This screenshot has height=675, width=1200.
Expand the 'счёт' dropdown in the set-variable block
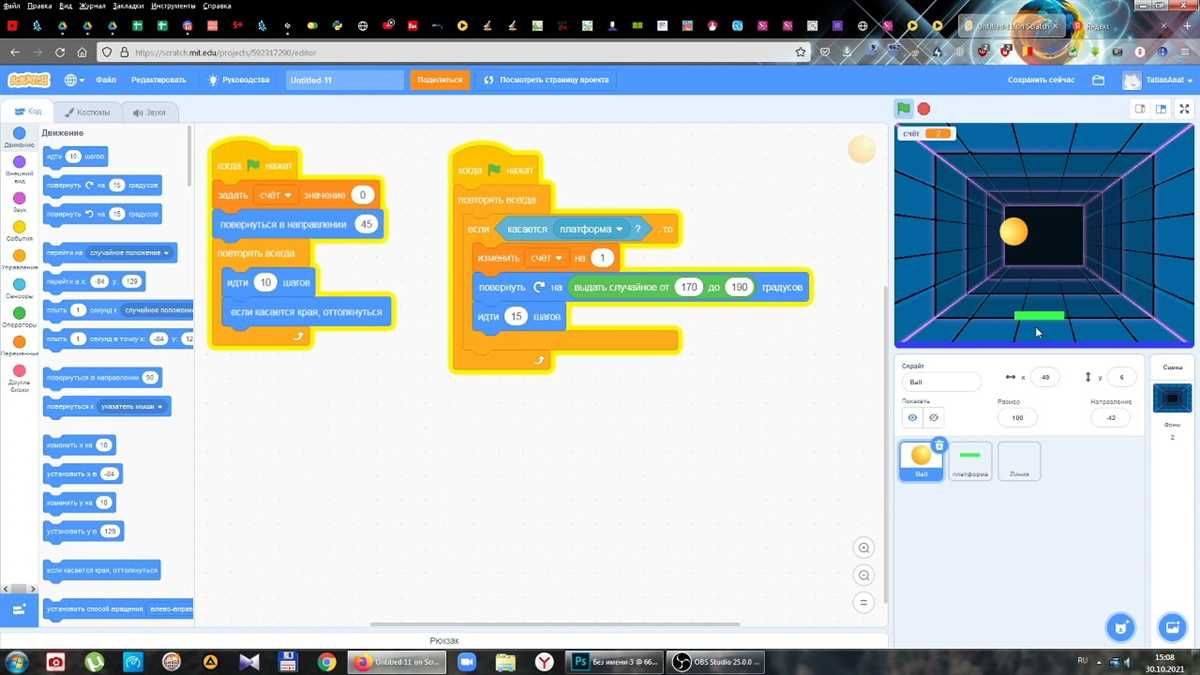pos(288,196)
